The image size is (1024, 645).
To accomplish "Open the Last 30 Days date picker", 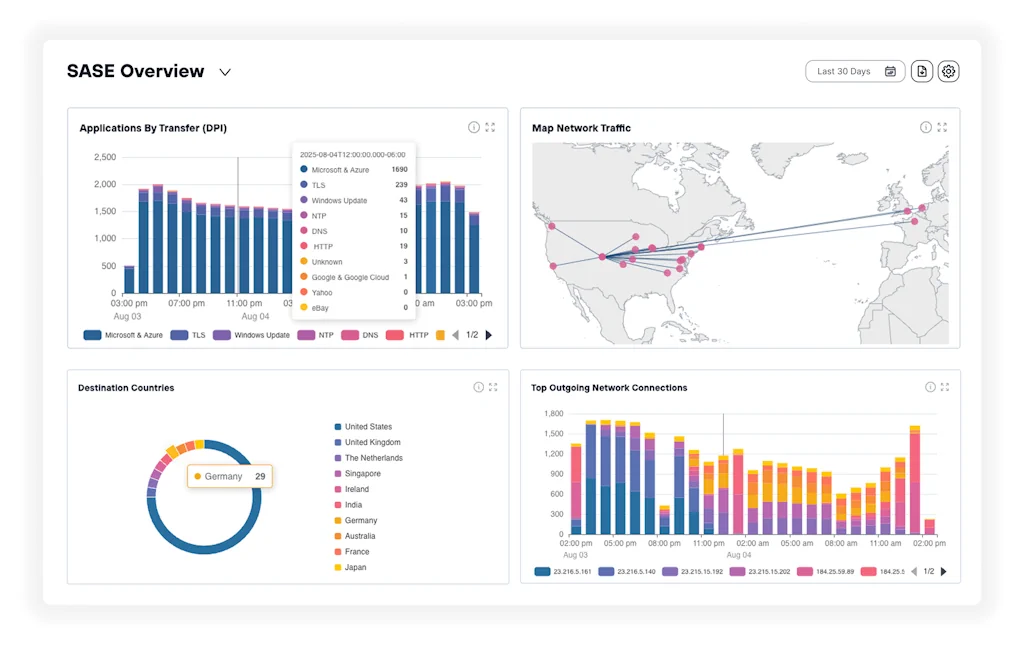I will point(855,71).
